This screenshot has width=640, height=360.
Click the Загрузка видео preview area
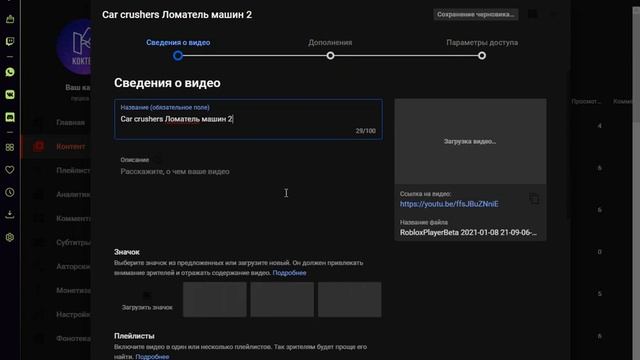pos(470,141)
